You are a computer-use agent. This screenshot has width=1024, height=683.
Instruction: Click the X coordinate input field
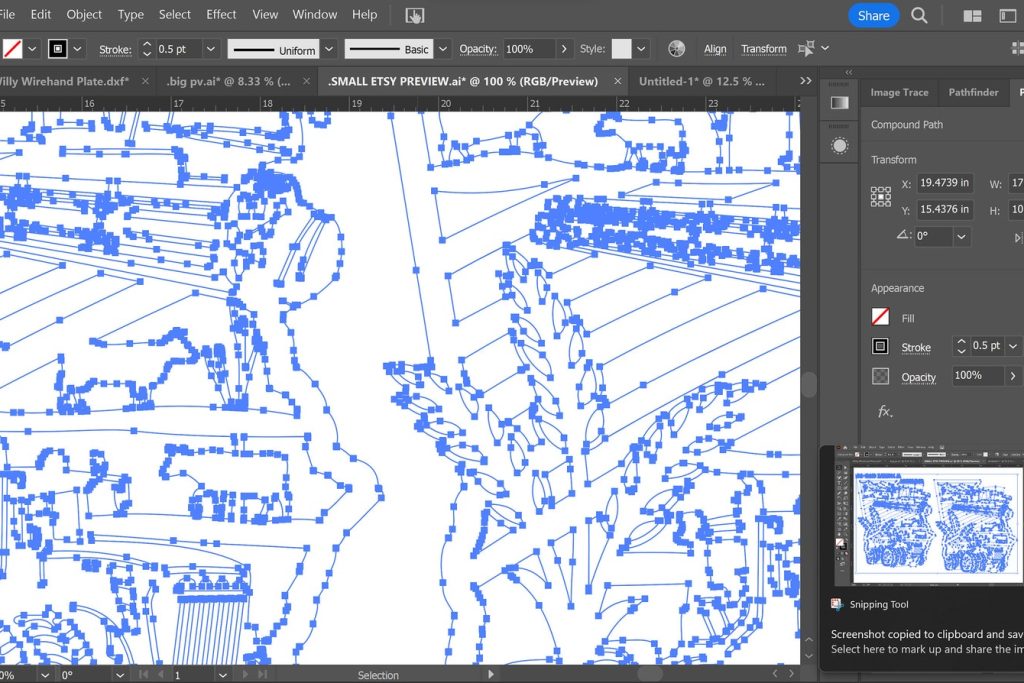tap(943, 183)
